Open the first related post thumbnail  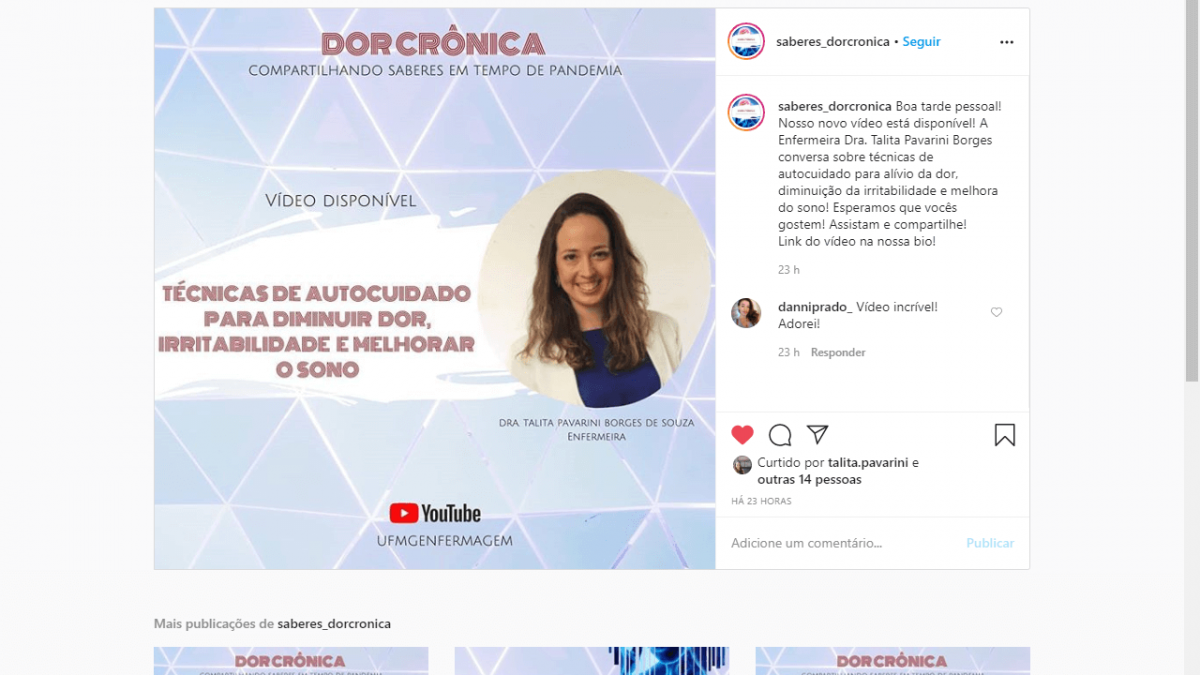(291, 661)
